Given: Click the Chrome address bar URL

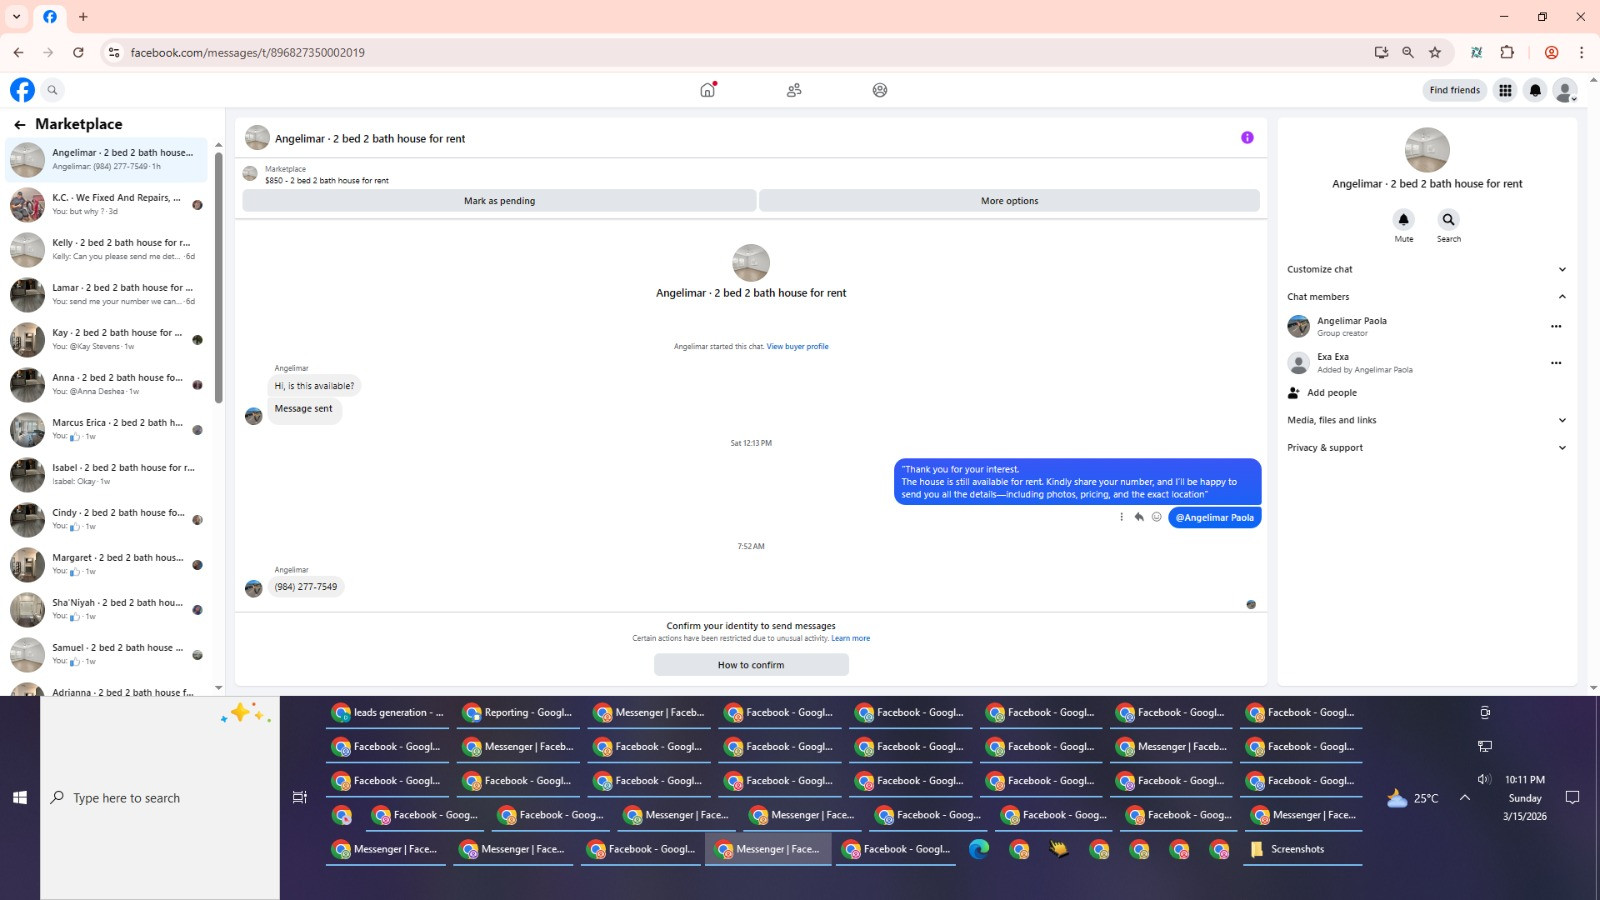Looking at the screenshot, I should [x=248, y=52].
